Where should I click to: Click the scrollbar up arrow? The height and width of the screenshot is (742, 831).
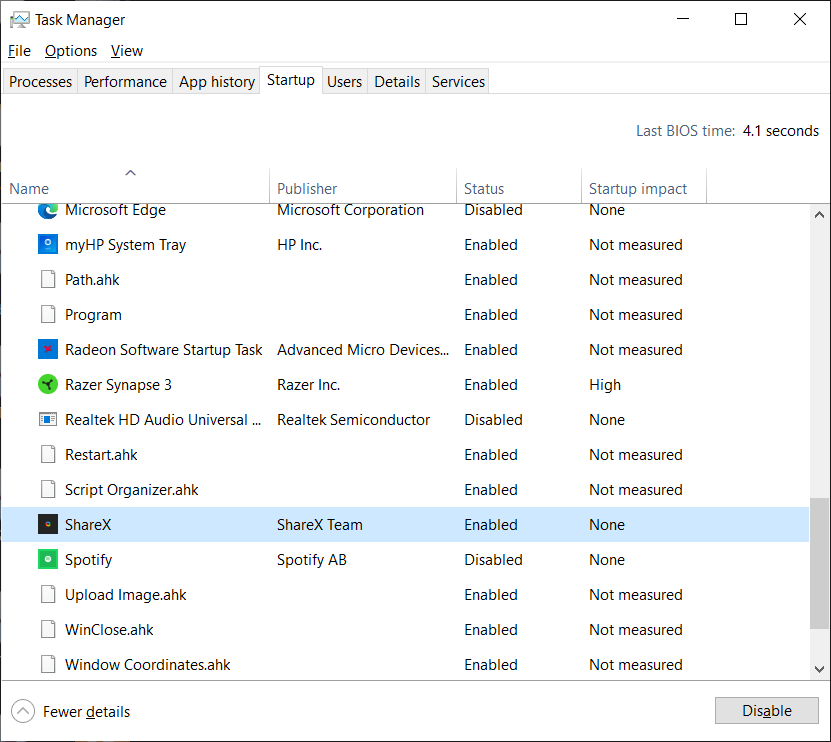pos(819,216)
